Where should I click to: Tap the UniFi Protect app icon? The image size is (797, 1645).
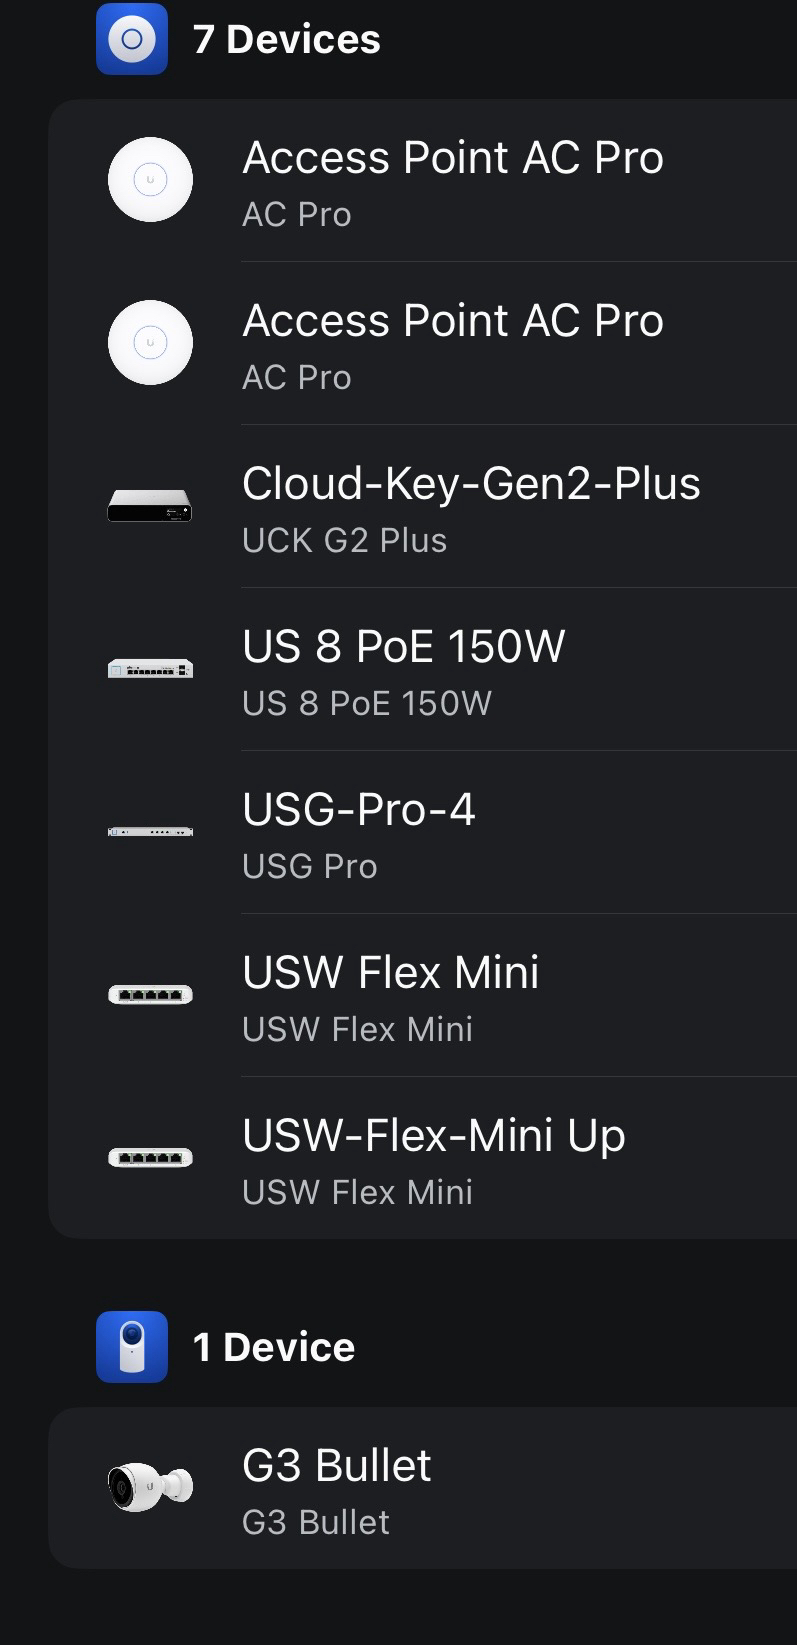132,1347
